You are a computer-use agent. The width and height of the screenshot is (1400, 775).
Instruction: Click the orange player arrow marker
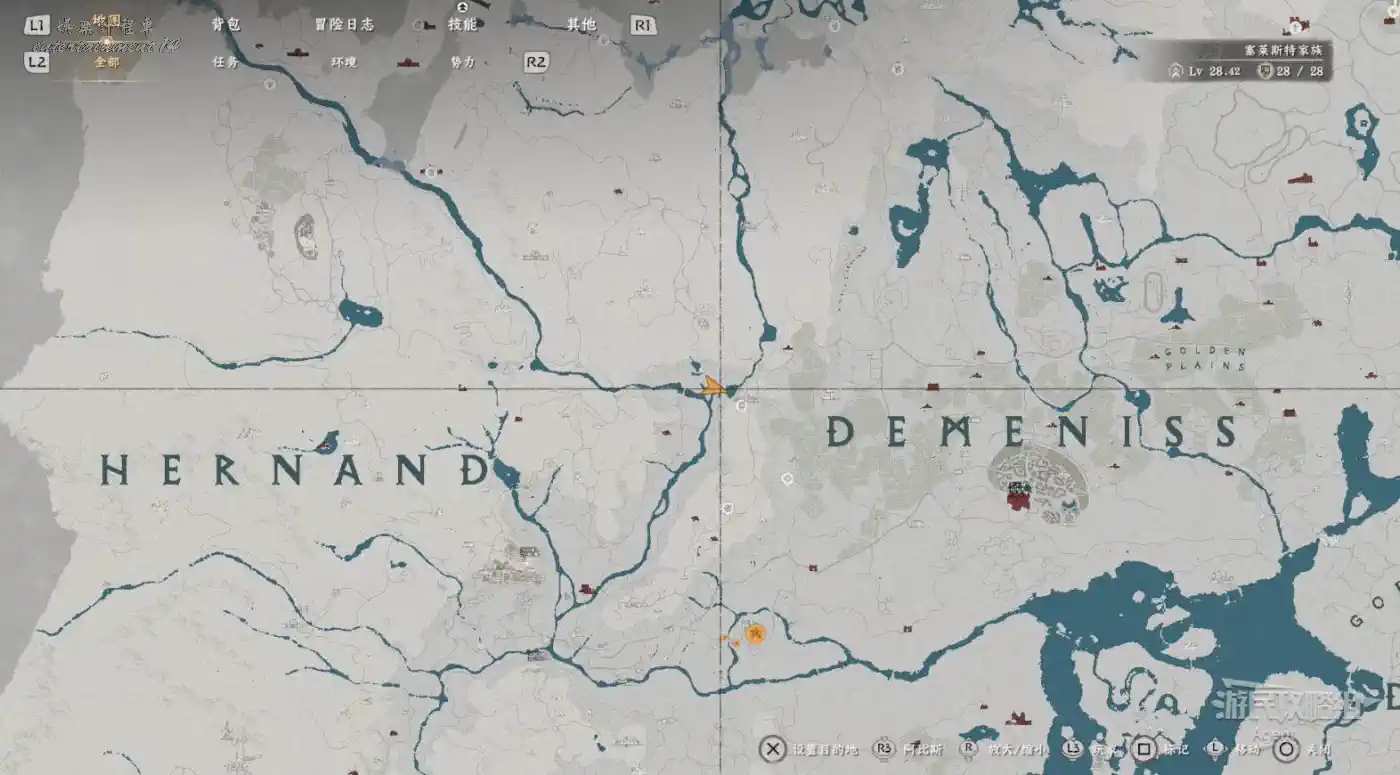[712, 387]
